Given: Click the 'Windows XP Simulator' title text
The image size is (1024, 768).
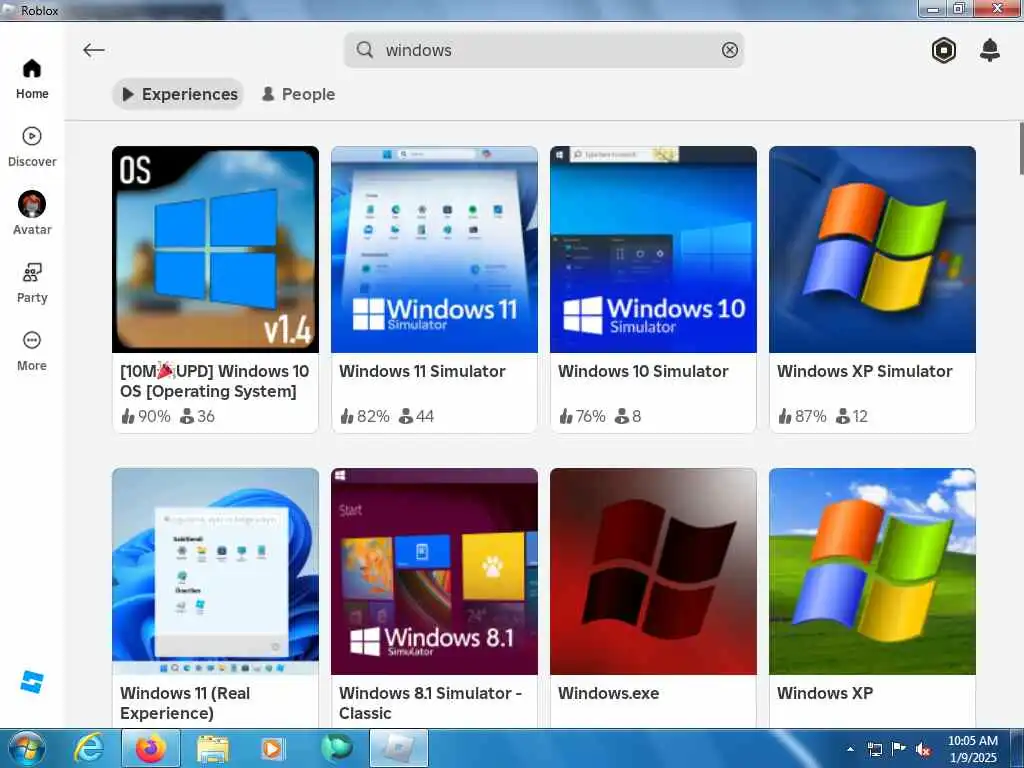Looking at the screenshot, I should pyautogui.click(x=864, y=371).
